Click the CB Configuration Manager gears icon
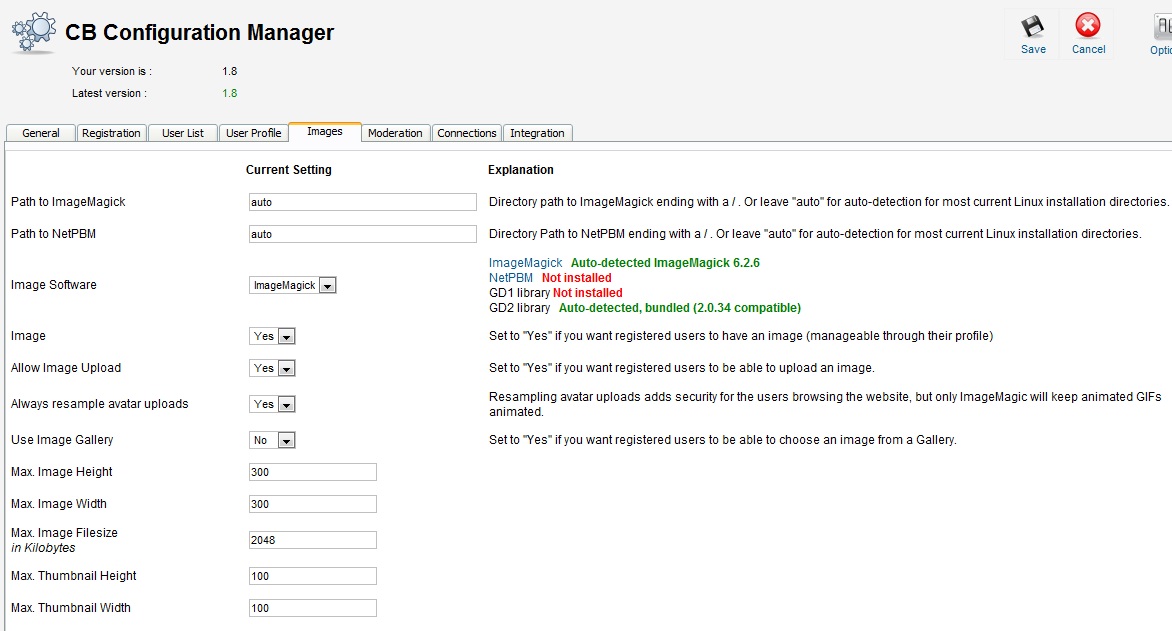Screen dimensions: 1172x631 point(34,32)
